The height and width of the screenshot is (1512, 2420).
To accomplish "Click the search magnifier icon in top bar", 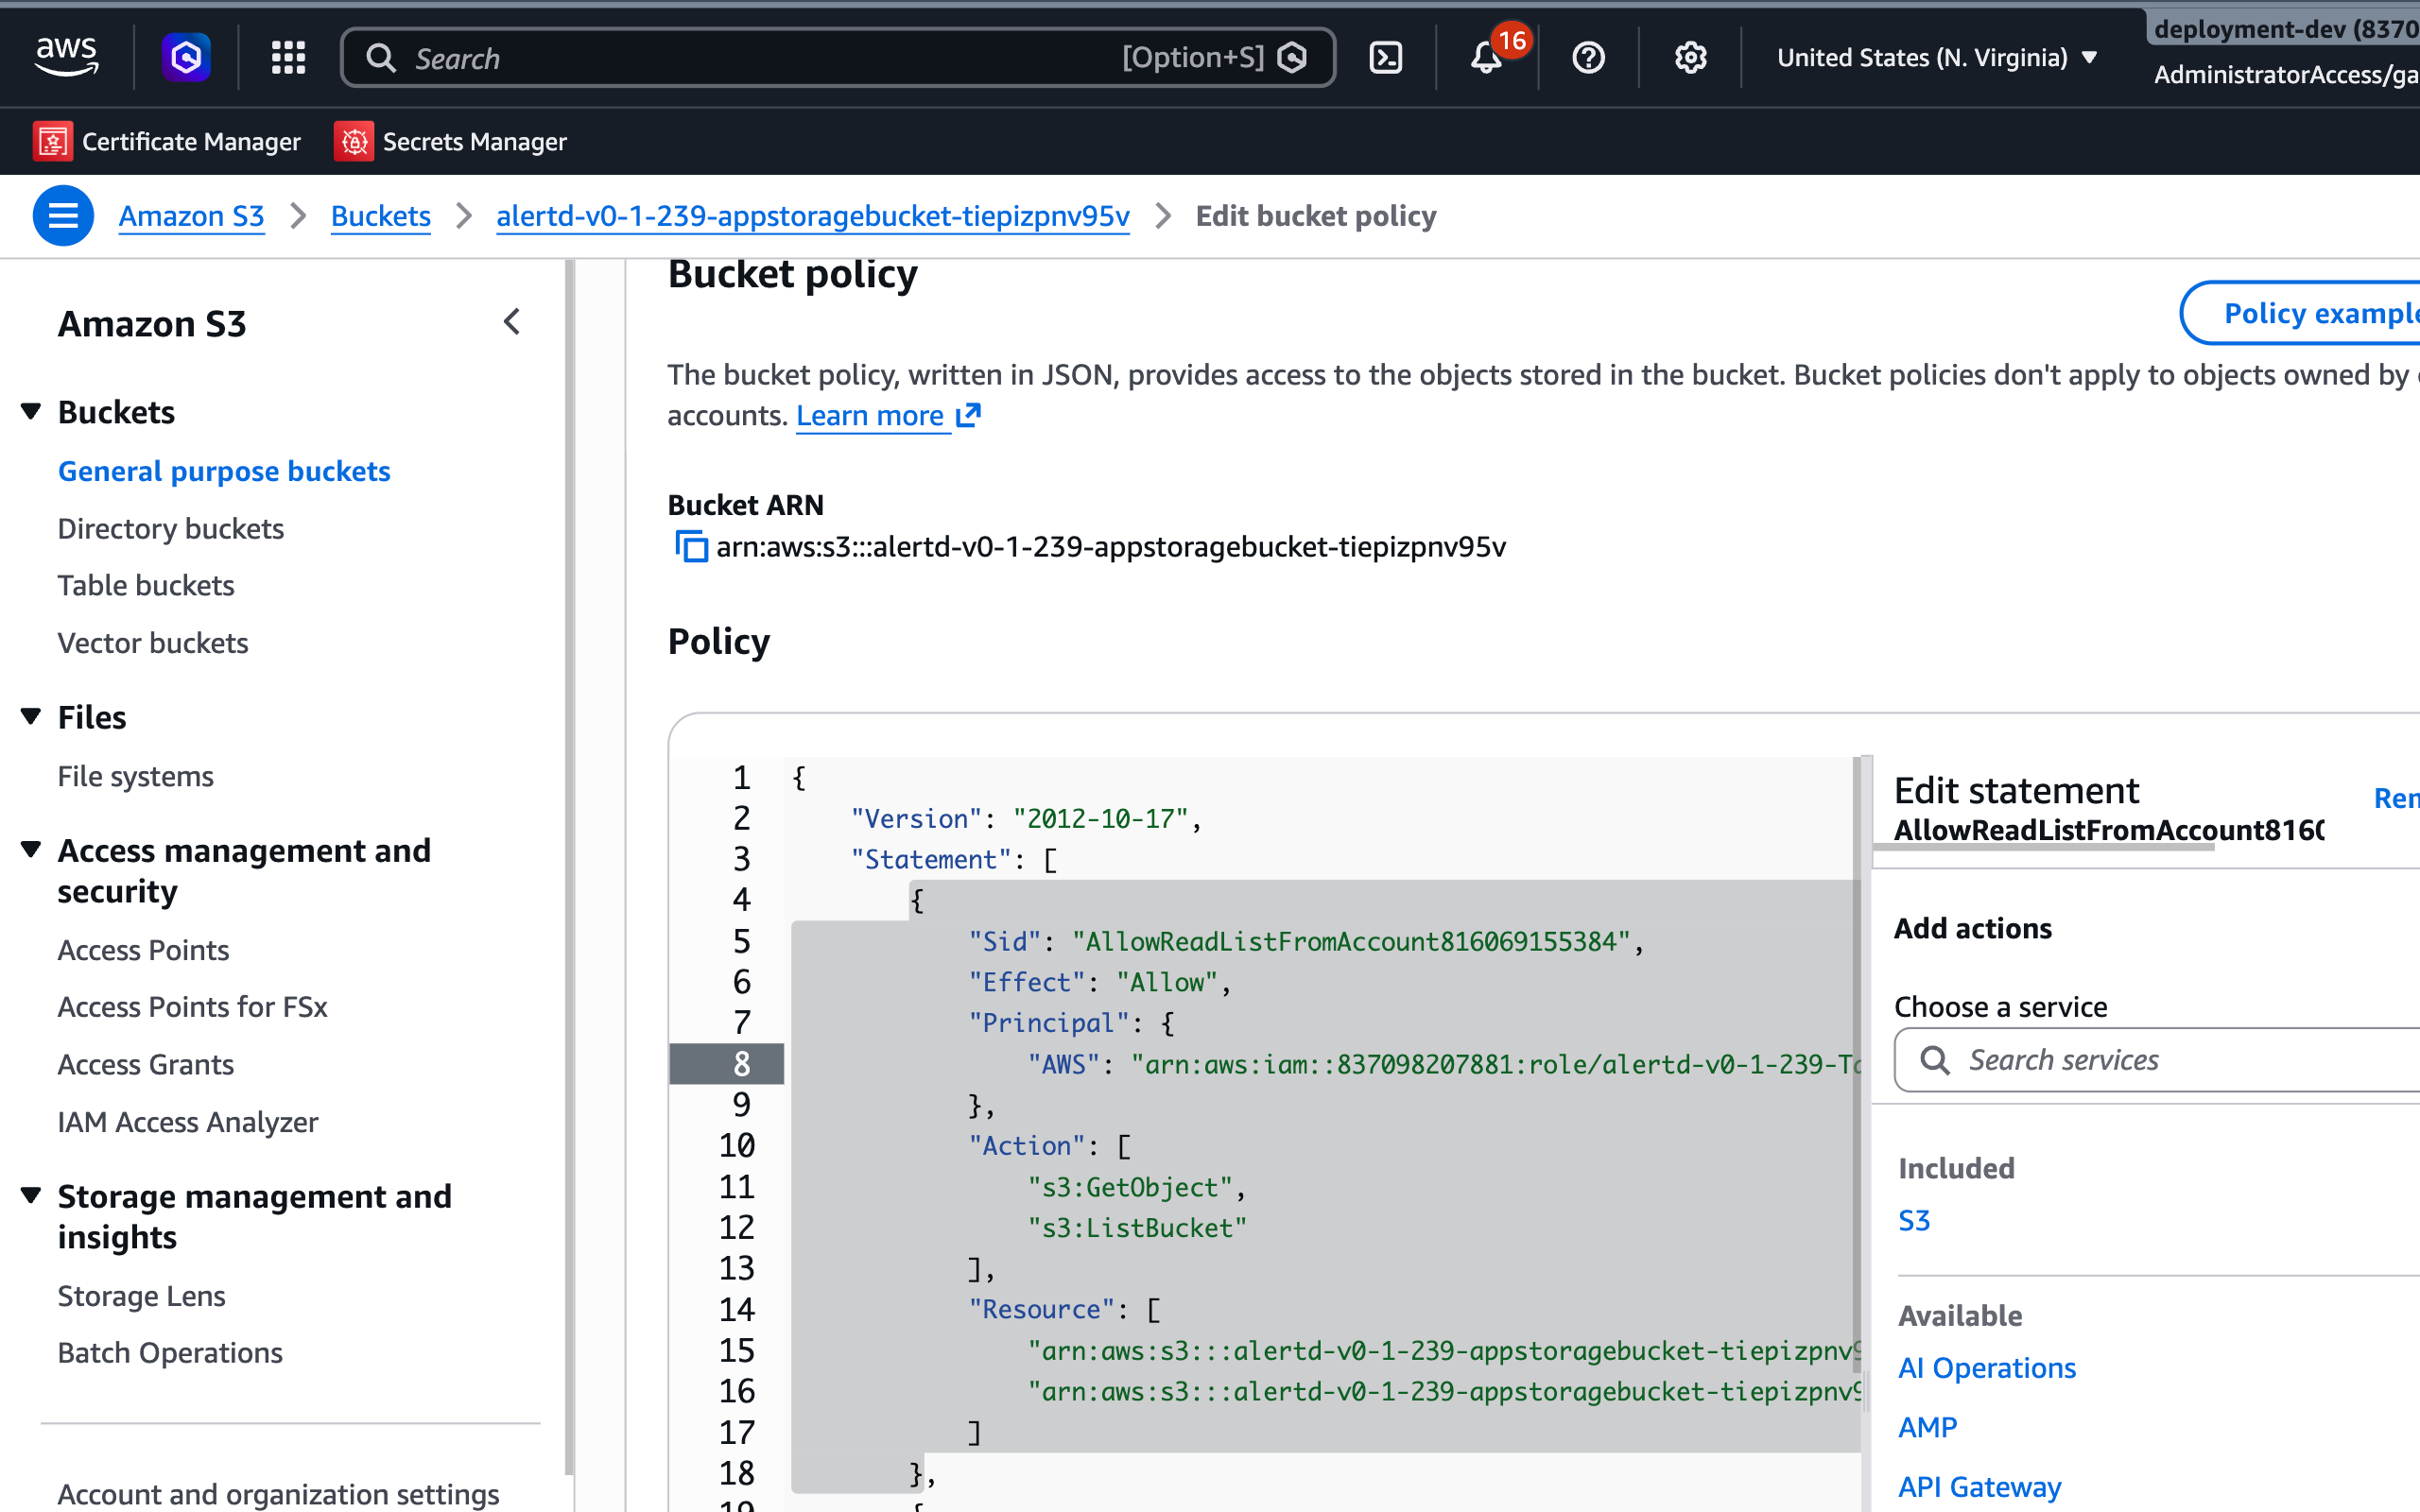I will click(380, 58).
